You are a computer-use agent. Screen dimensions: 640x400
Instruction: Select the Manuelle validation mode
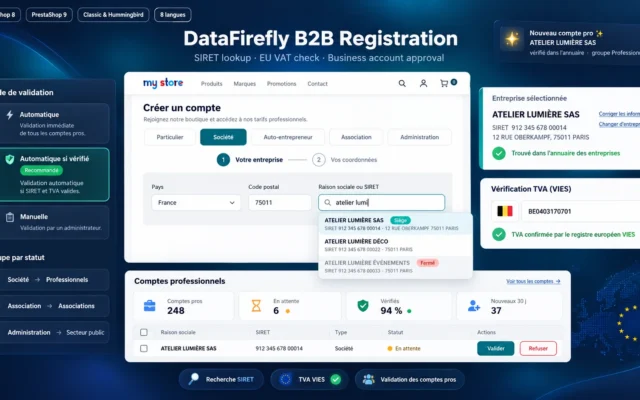[x=54, y=222]
